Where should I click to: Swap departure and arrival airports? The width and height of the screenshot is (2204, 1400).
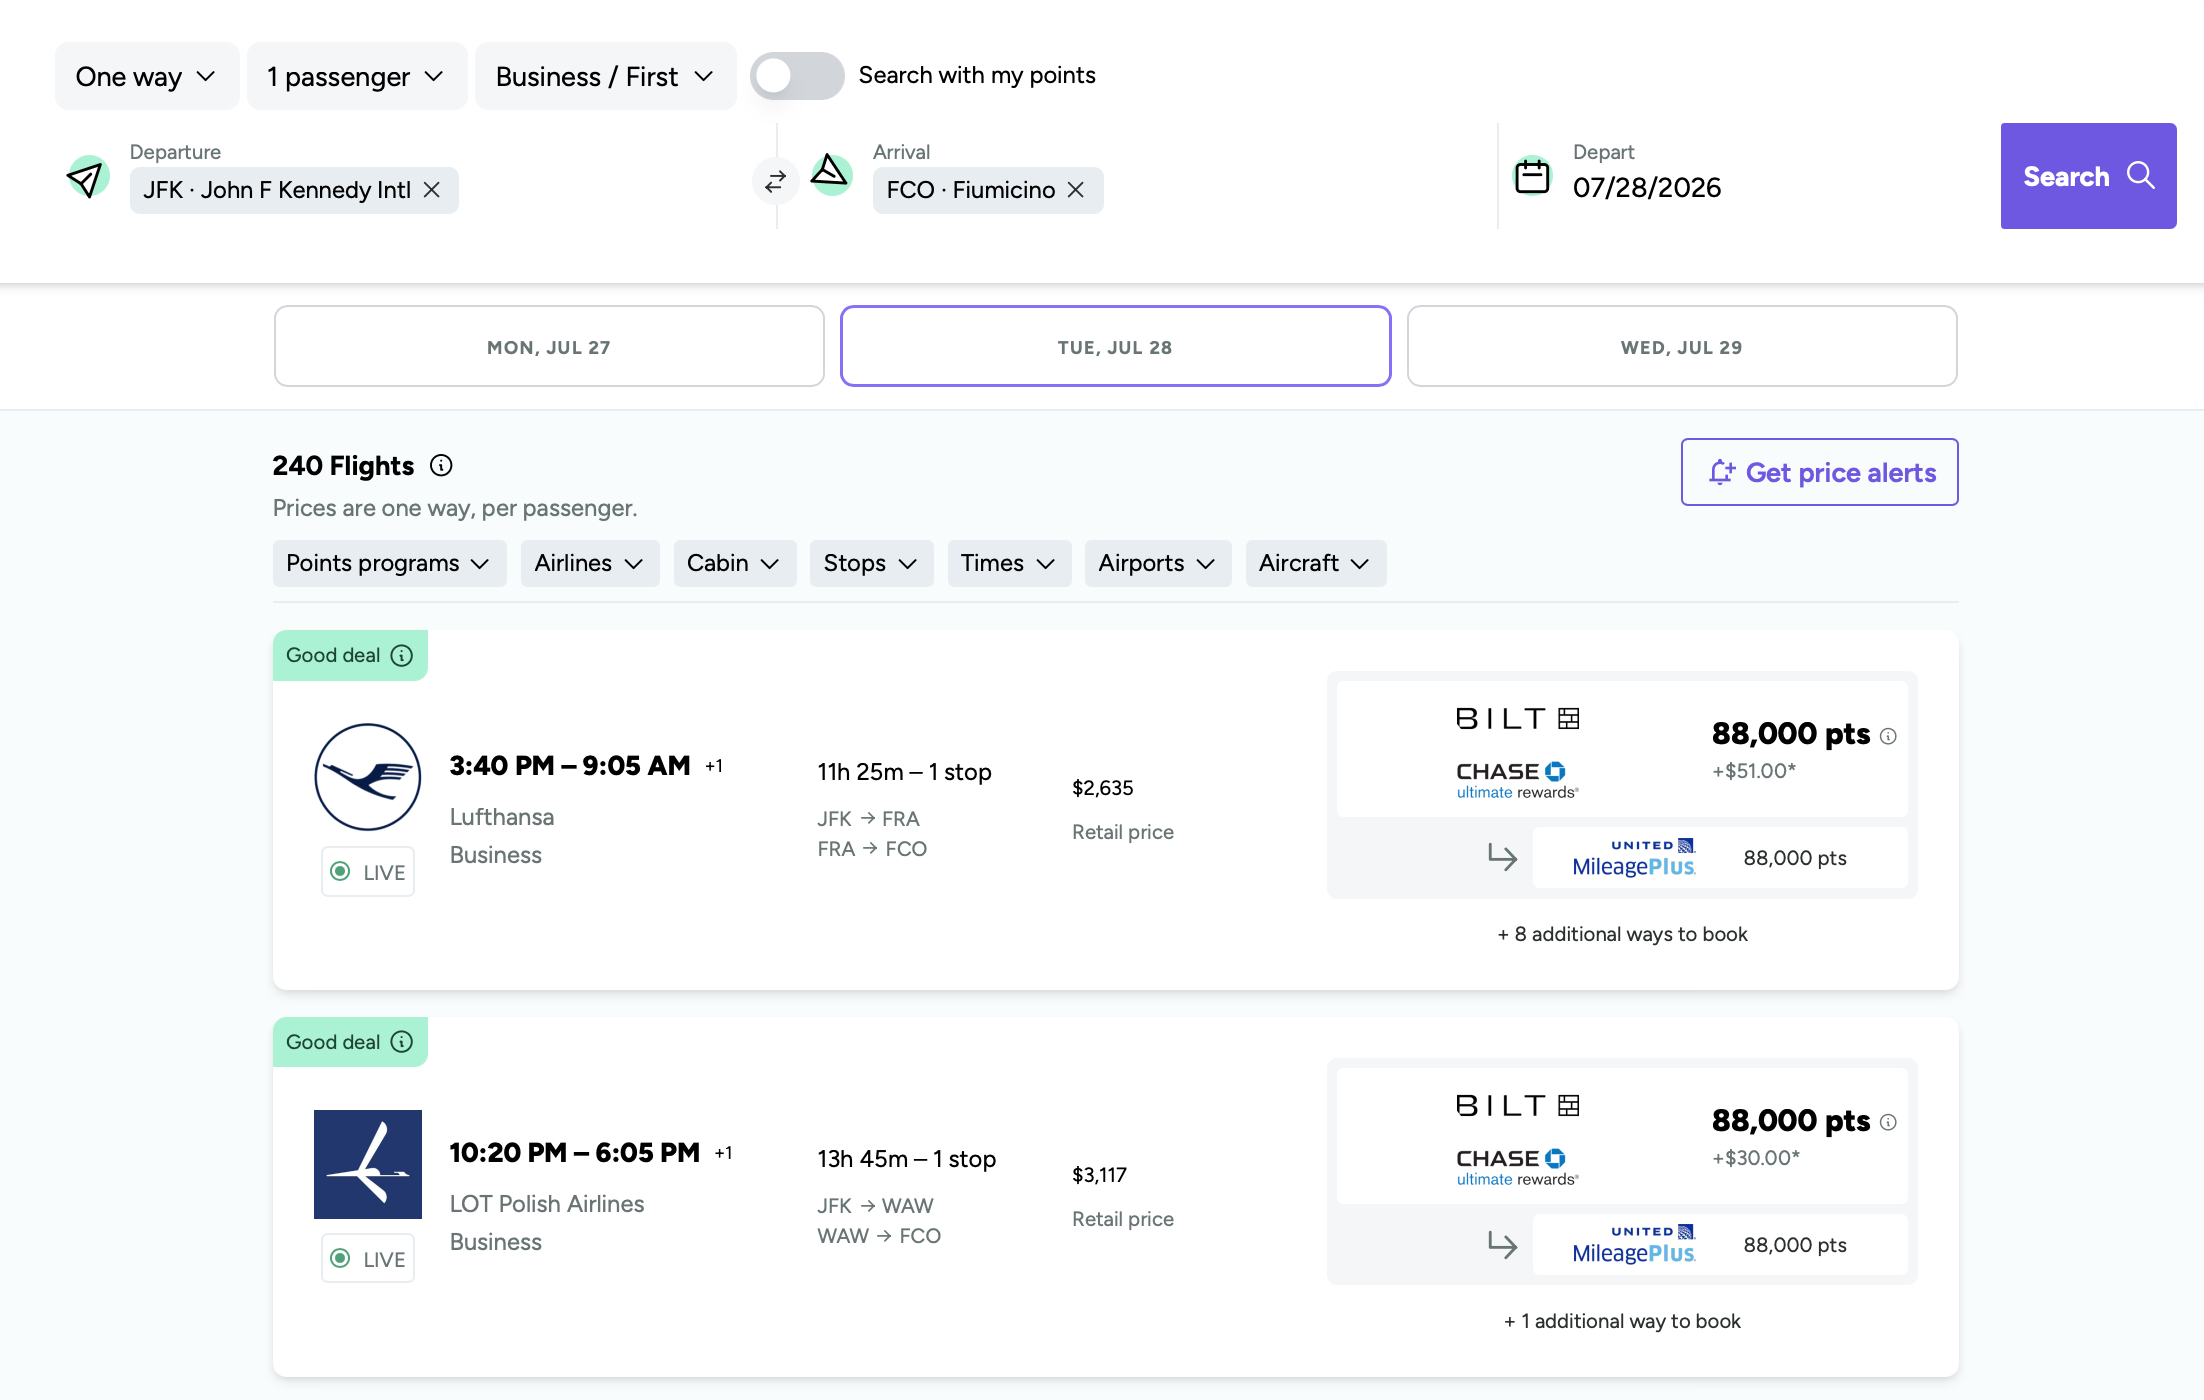(775, 182)
